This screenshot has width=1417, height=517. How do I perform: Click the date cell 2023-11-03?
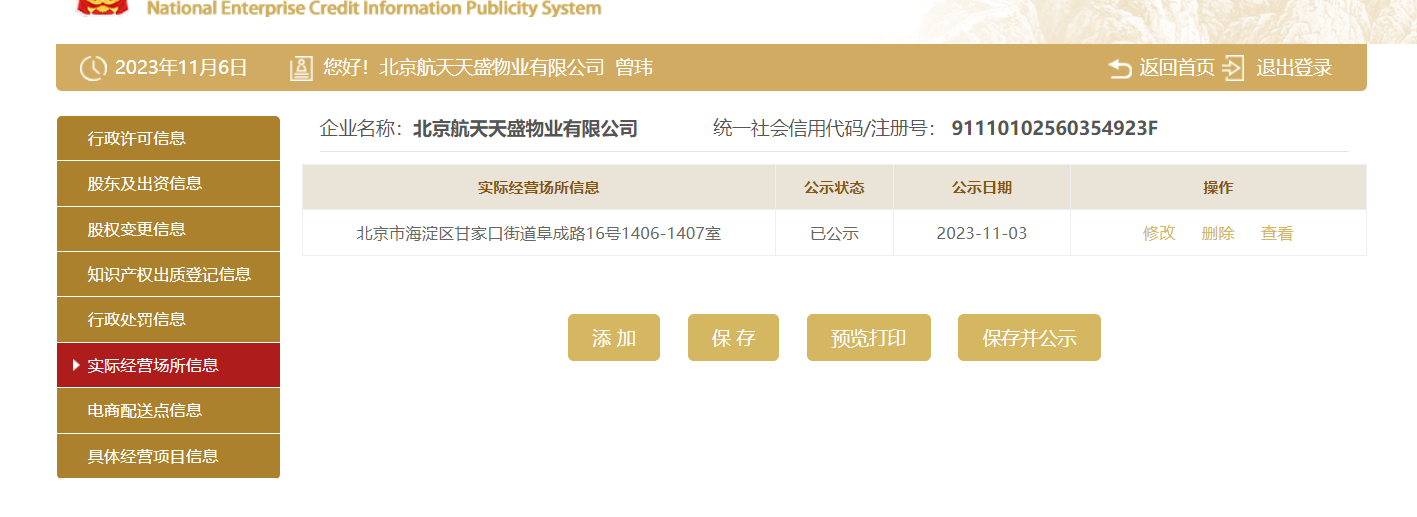(x=982, y=233)
